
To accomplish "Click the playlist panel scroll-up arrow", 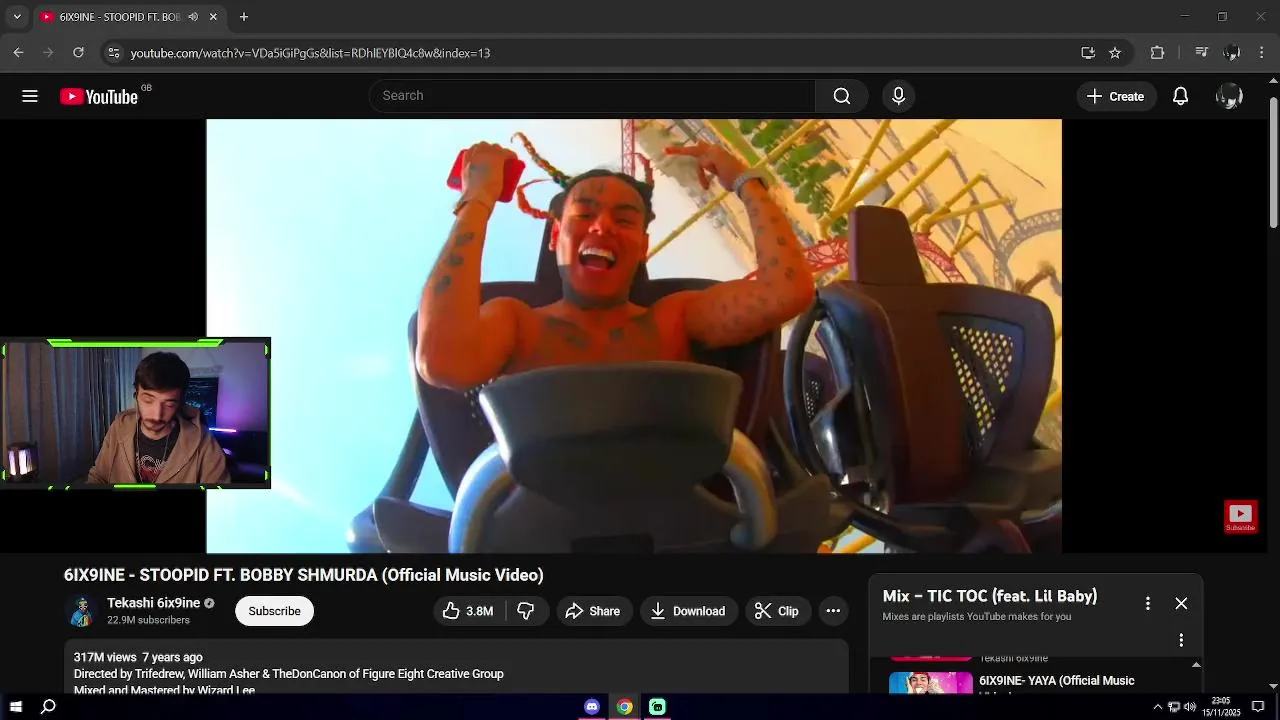I will tap(1196, 665).
